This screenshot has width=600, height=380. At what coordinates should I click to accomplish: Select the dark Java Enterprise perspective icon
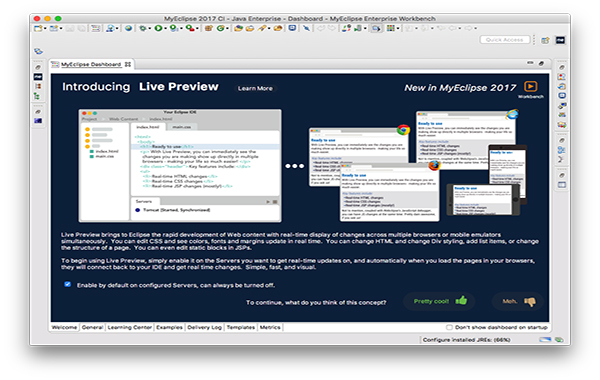[561, 40]
